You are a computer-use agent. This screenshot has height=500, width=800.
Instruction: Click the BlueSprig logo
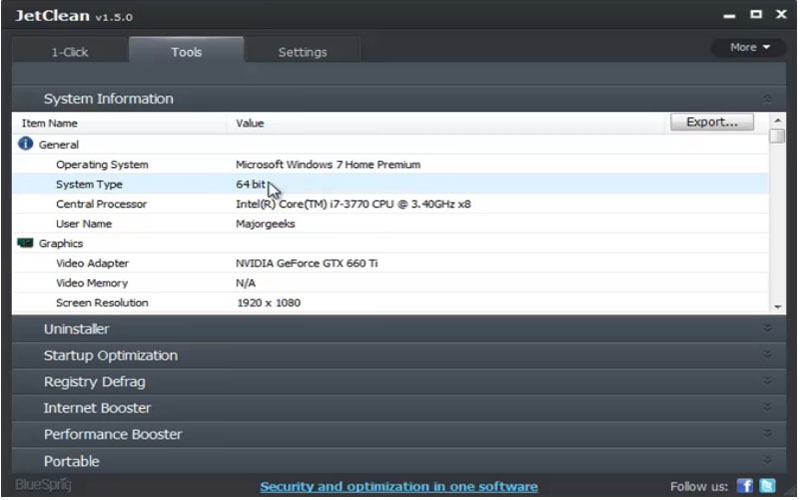tap(43, 485)
